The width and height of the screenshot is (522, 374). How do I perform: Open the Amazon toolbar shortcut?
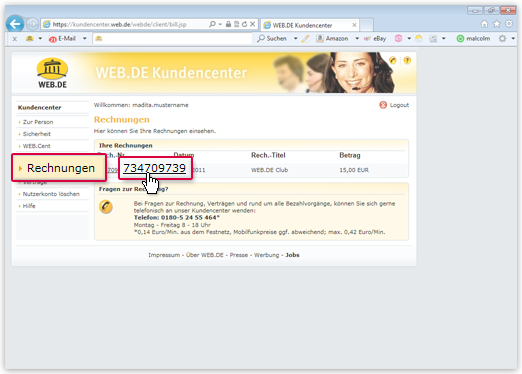(332, 39)
